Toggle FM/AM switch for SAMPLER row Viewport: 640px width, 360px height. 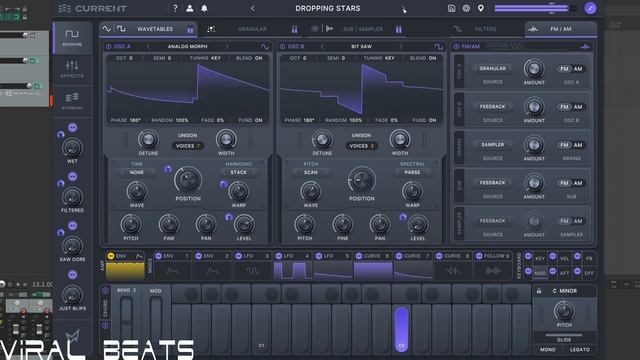click(571, 221)
